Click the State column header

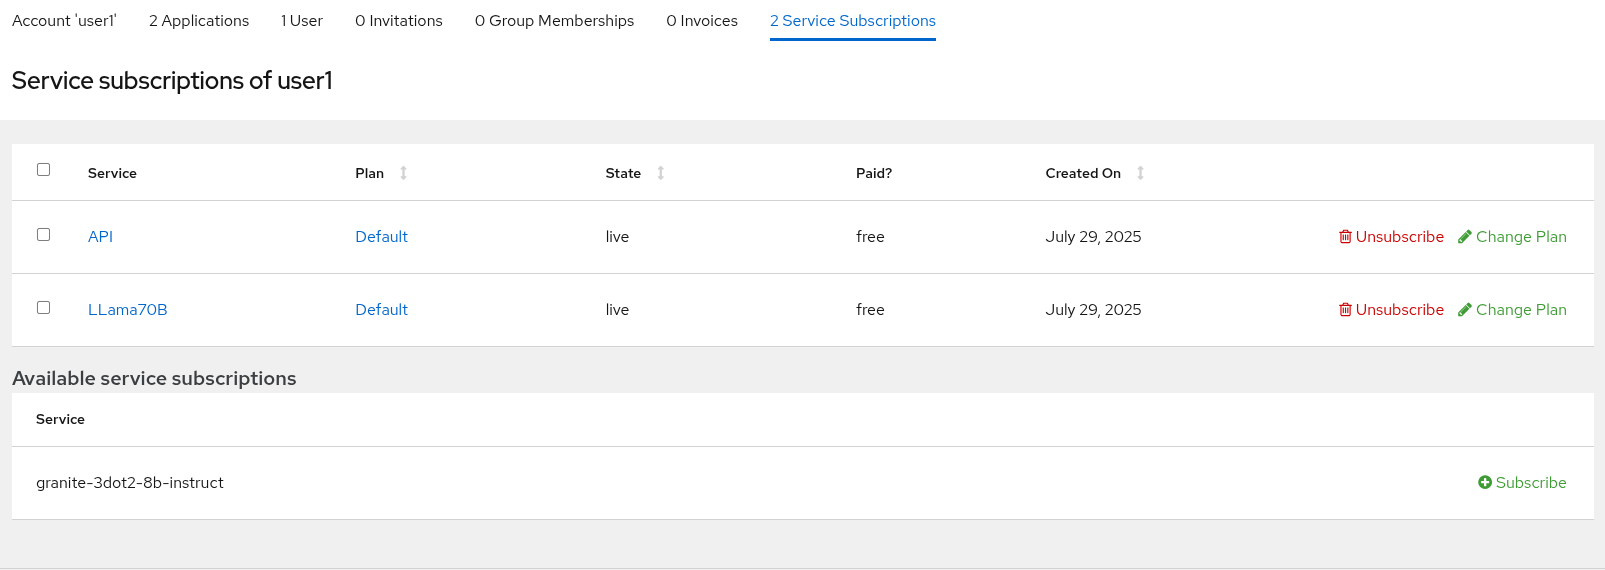pyautogui.click(x=623, y=173)
